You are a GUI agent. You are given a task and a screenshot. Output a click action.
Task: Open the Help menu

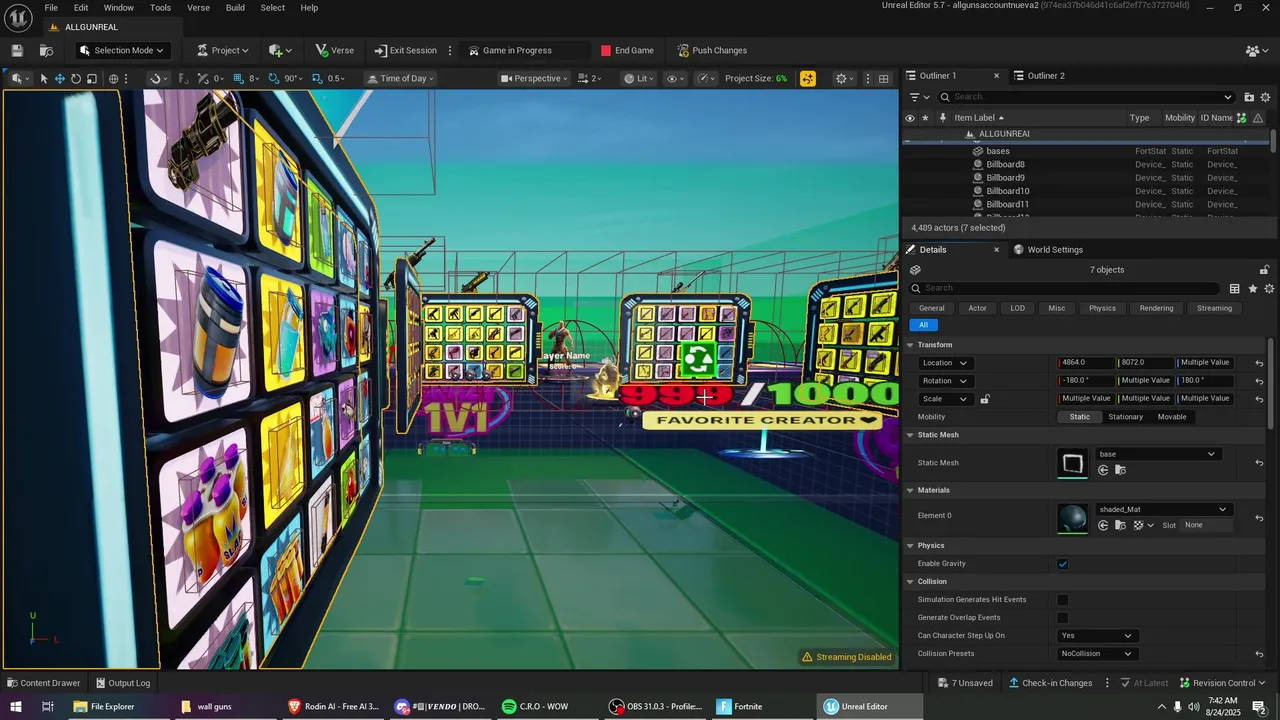[x=309, y=7]
